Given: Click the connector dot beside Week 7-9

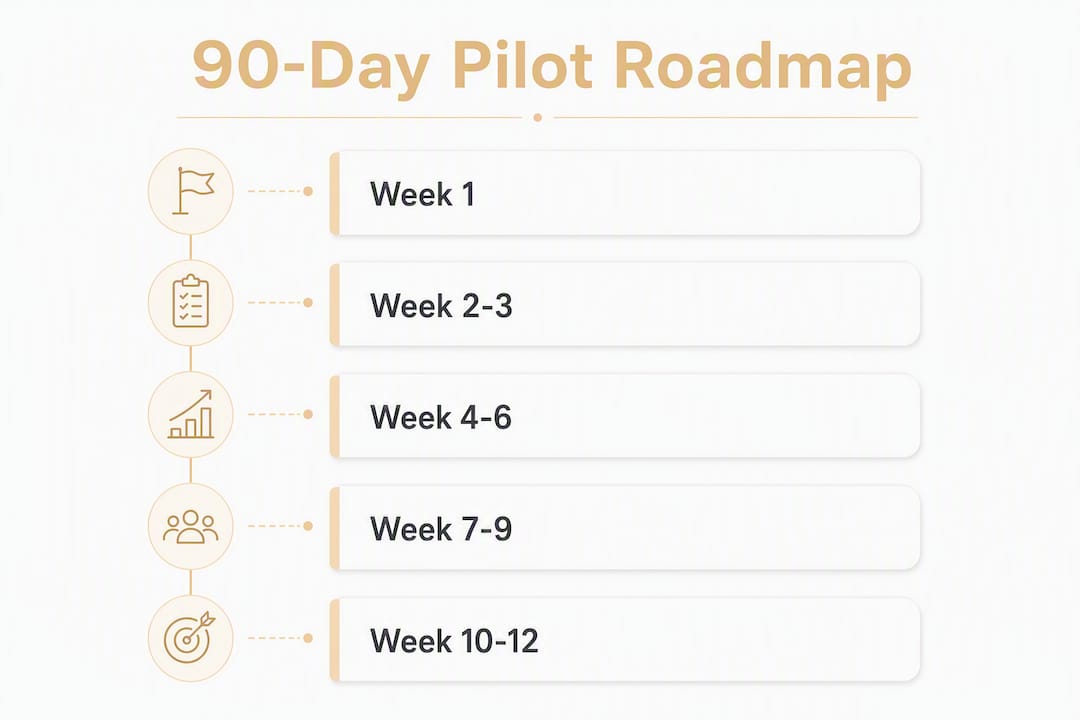Looking at the screenshot, I should coord(308,526).
